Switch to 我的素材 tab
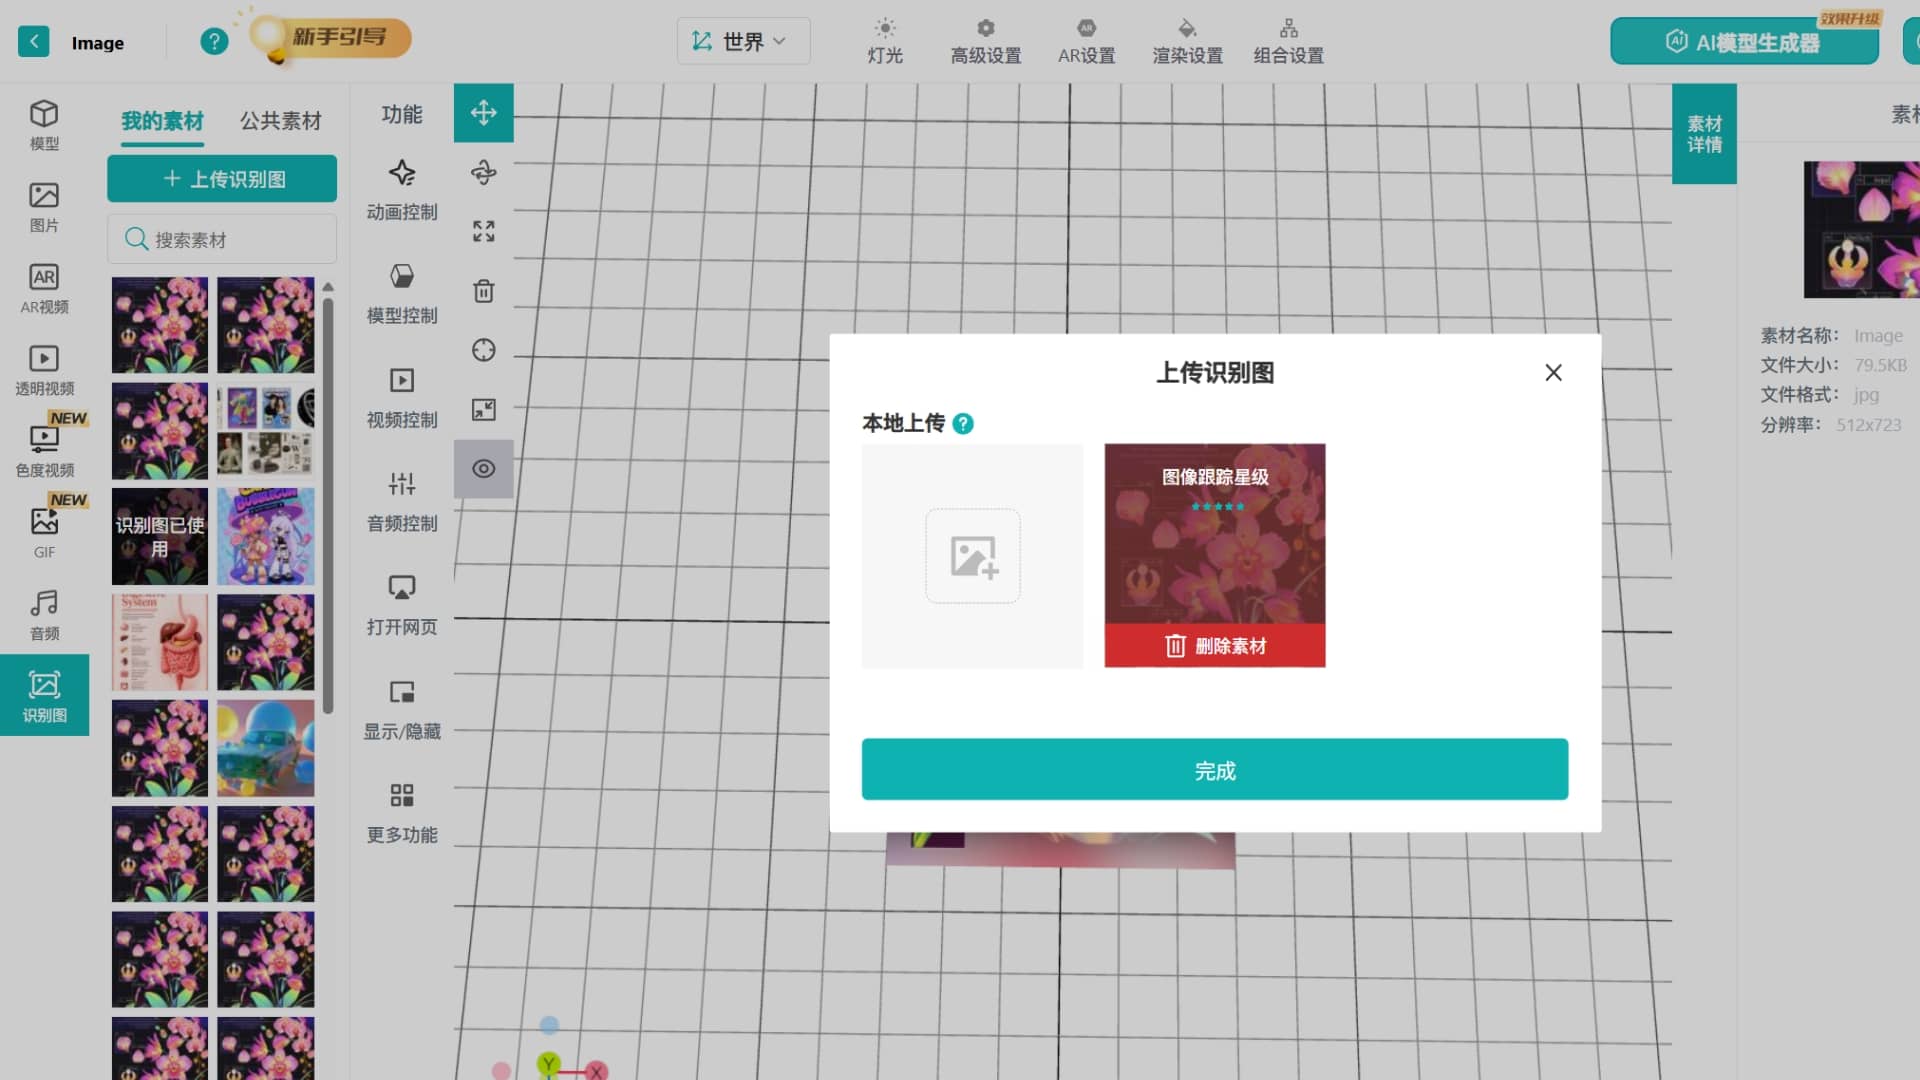This screenshot has height=1080, width=1920. point(162,121)
